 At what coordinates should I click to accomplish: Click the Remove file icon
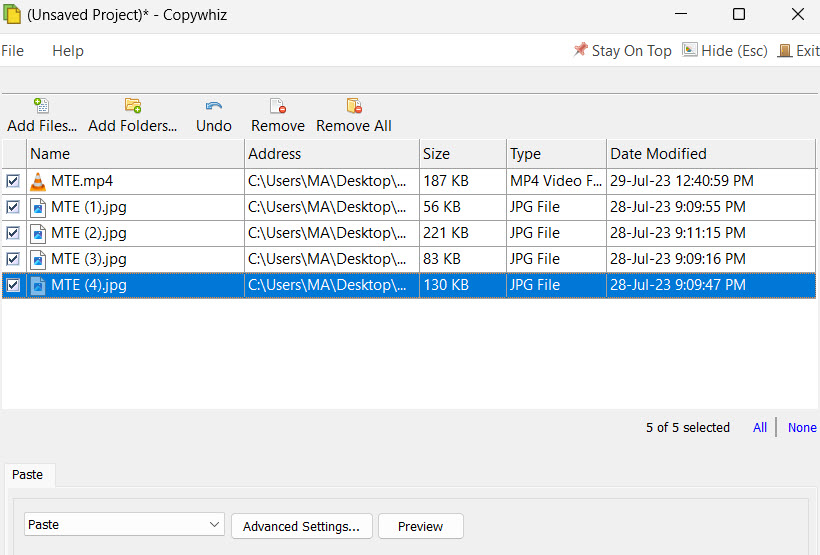pyautogui.click(x=278, y=106)
